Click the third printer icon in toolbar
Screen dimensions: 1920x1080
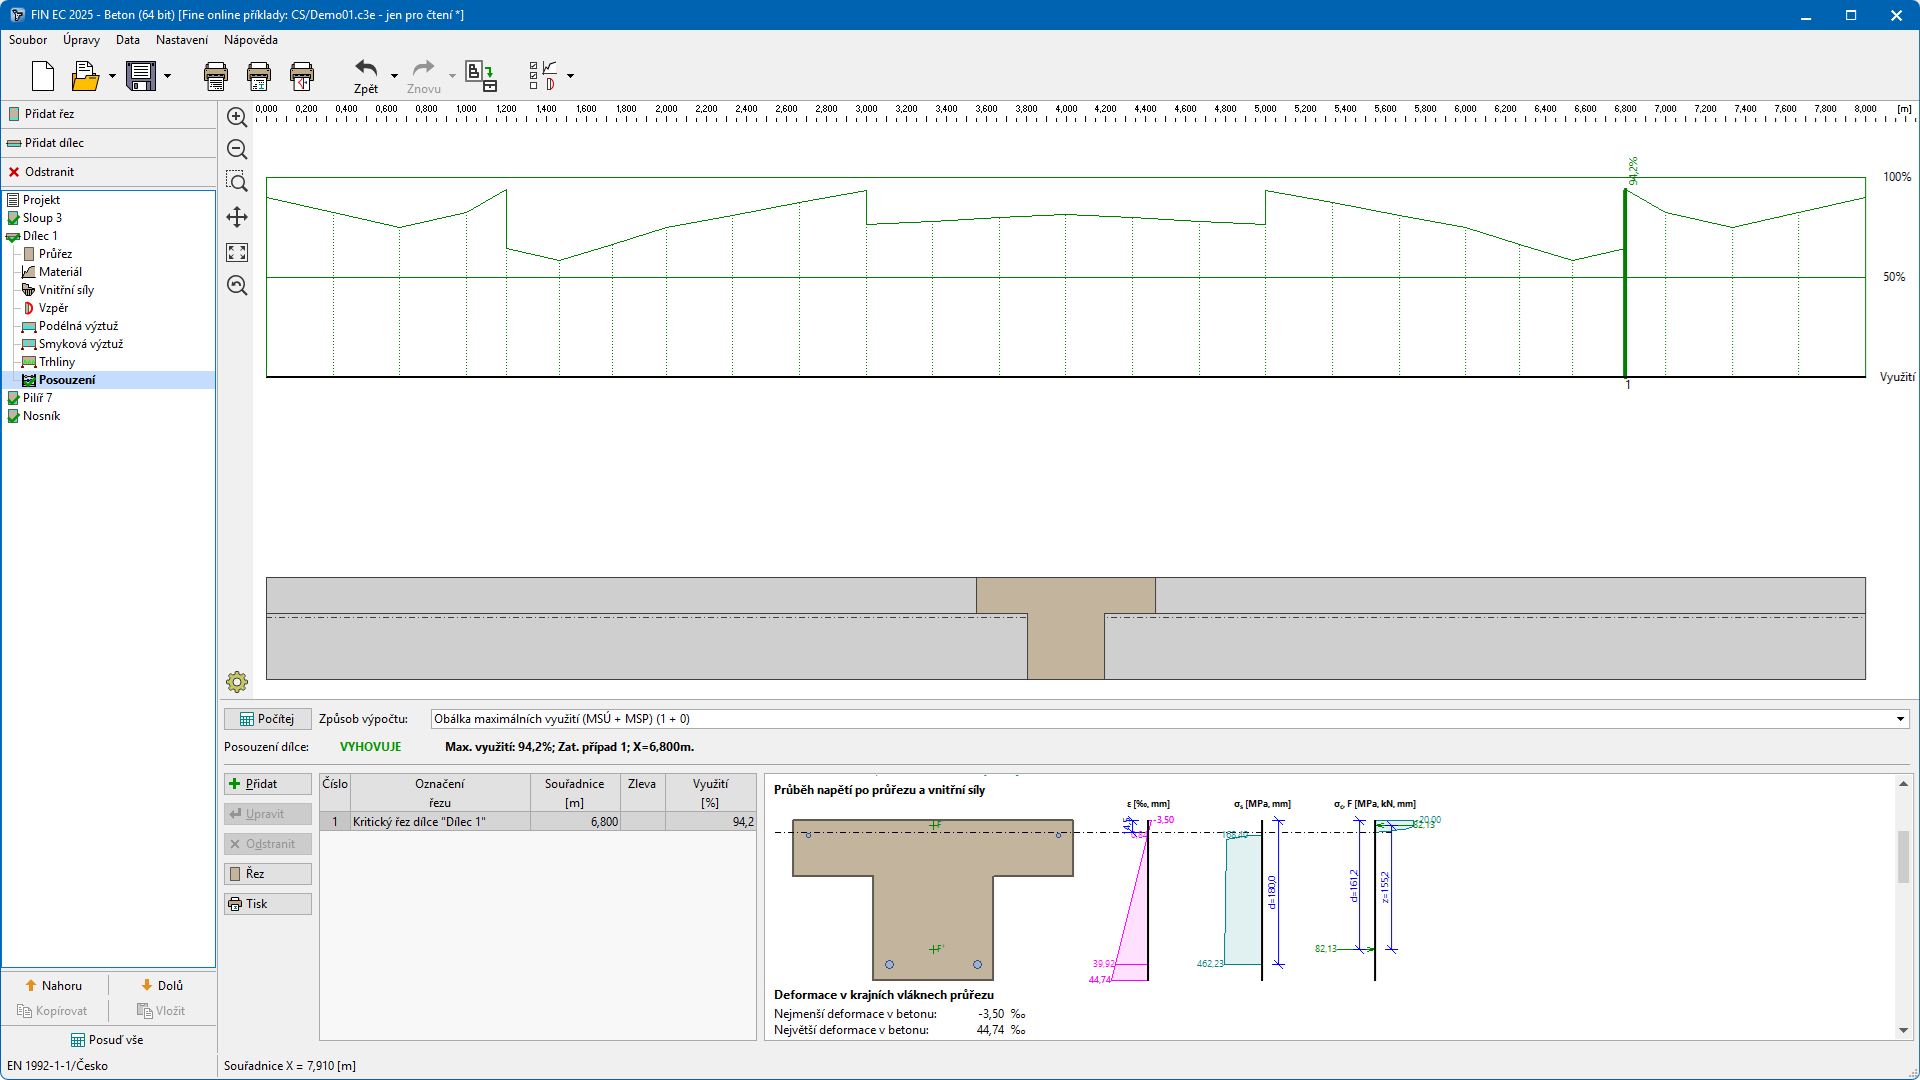point(302,76)
